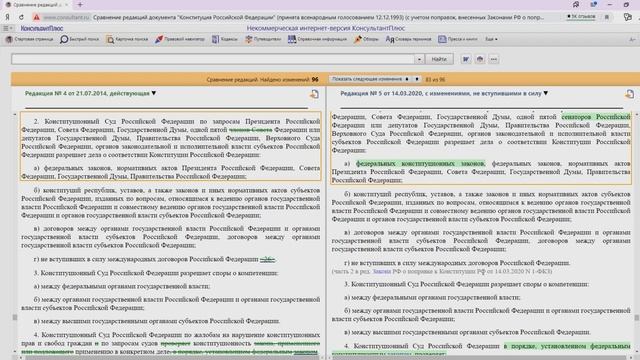The image size is (640, 360).
Task: Click the site security warning icon
Action: [x=36, y=17]
